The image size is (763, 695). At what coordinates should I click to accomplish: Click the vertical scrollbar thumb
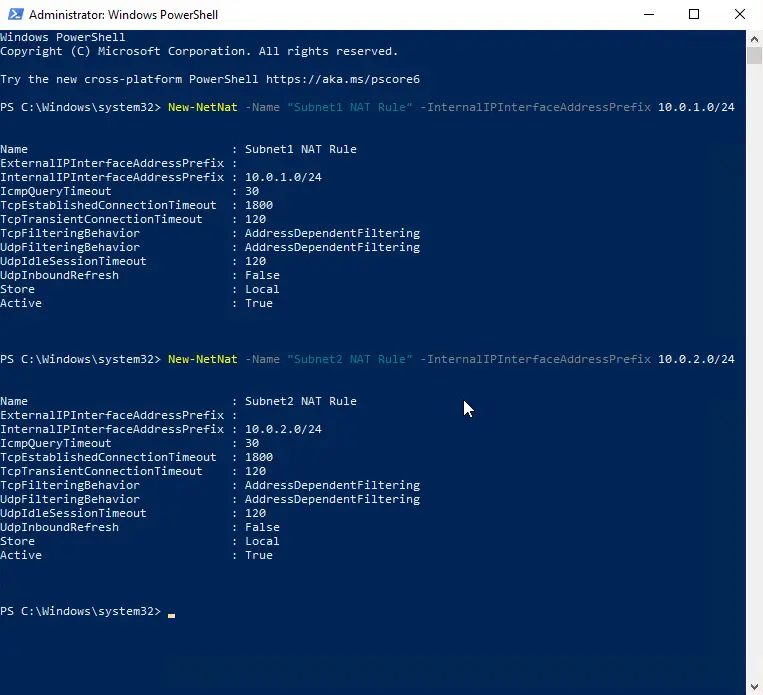(754, 55)
